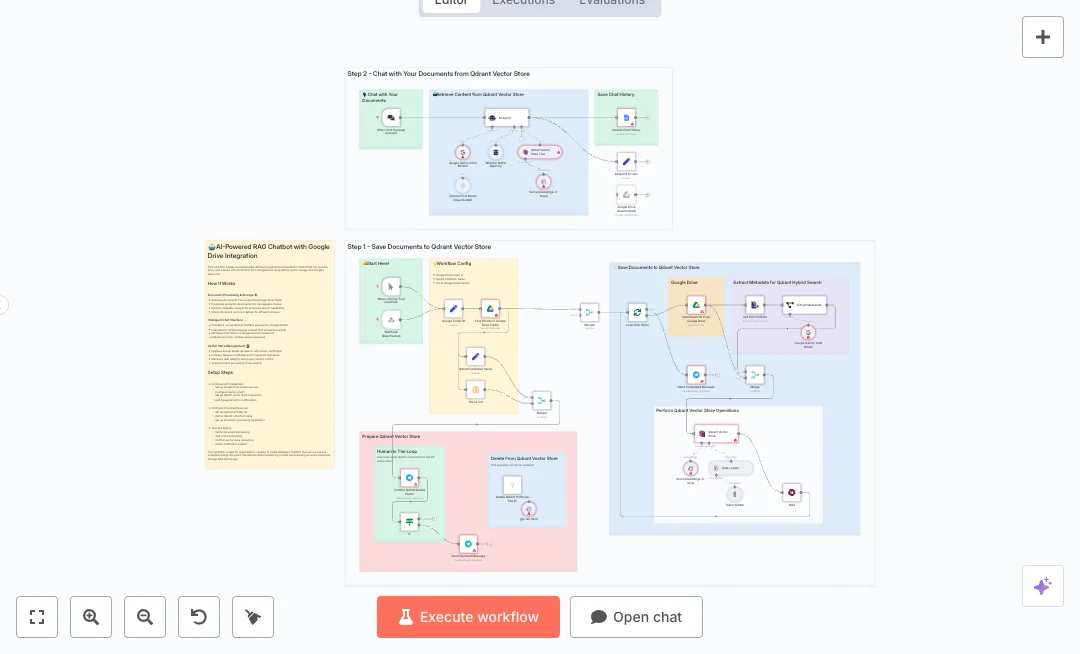Switch to the Editor tab
1080x654 pixels.
pyautogui.click(x=451, y=3)
